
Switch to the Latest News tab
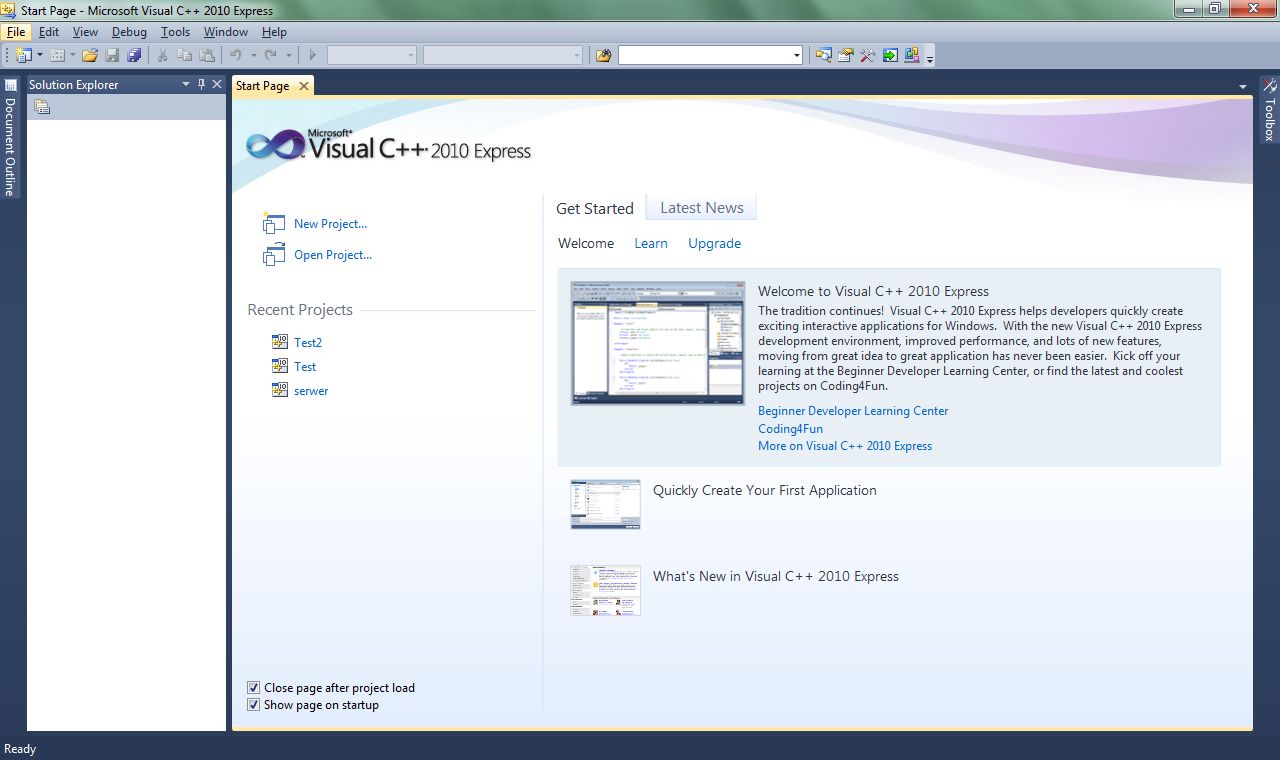tap(701, 208)
